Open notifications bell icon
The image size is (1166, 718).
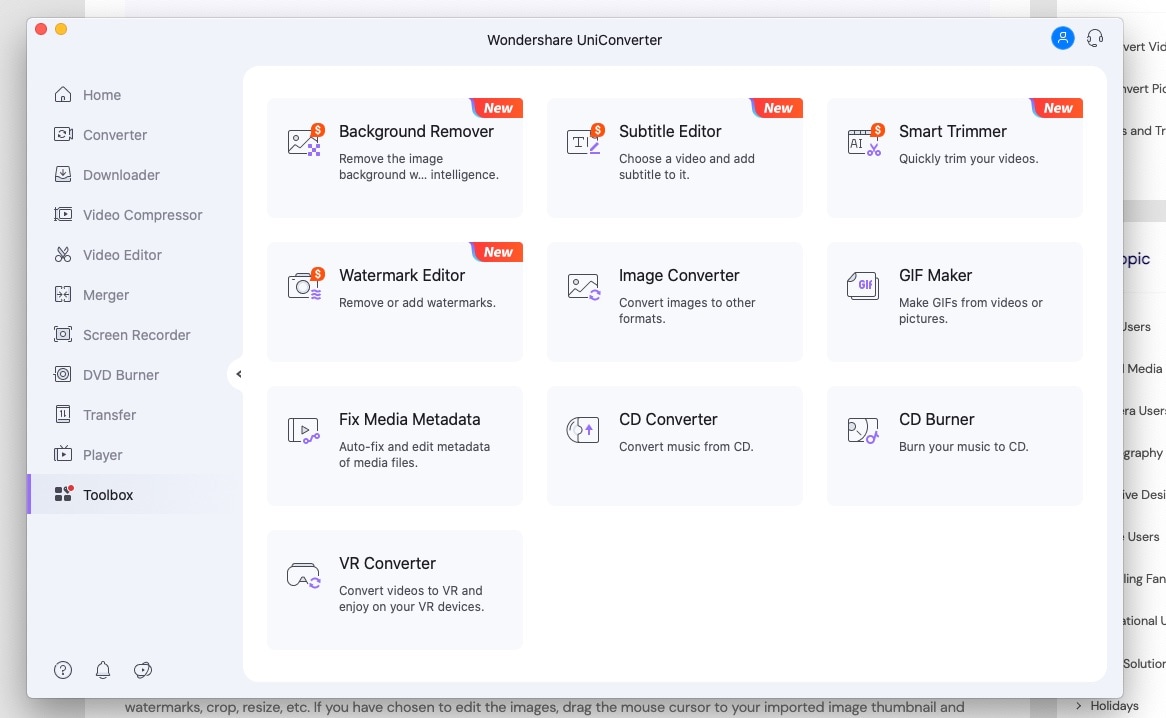[103, 670]
